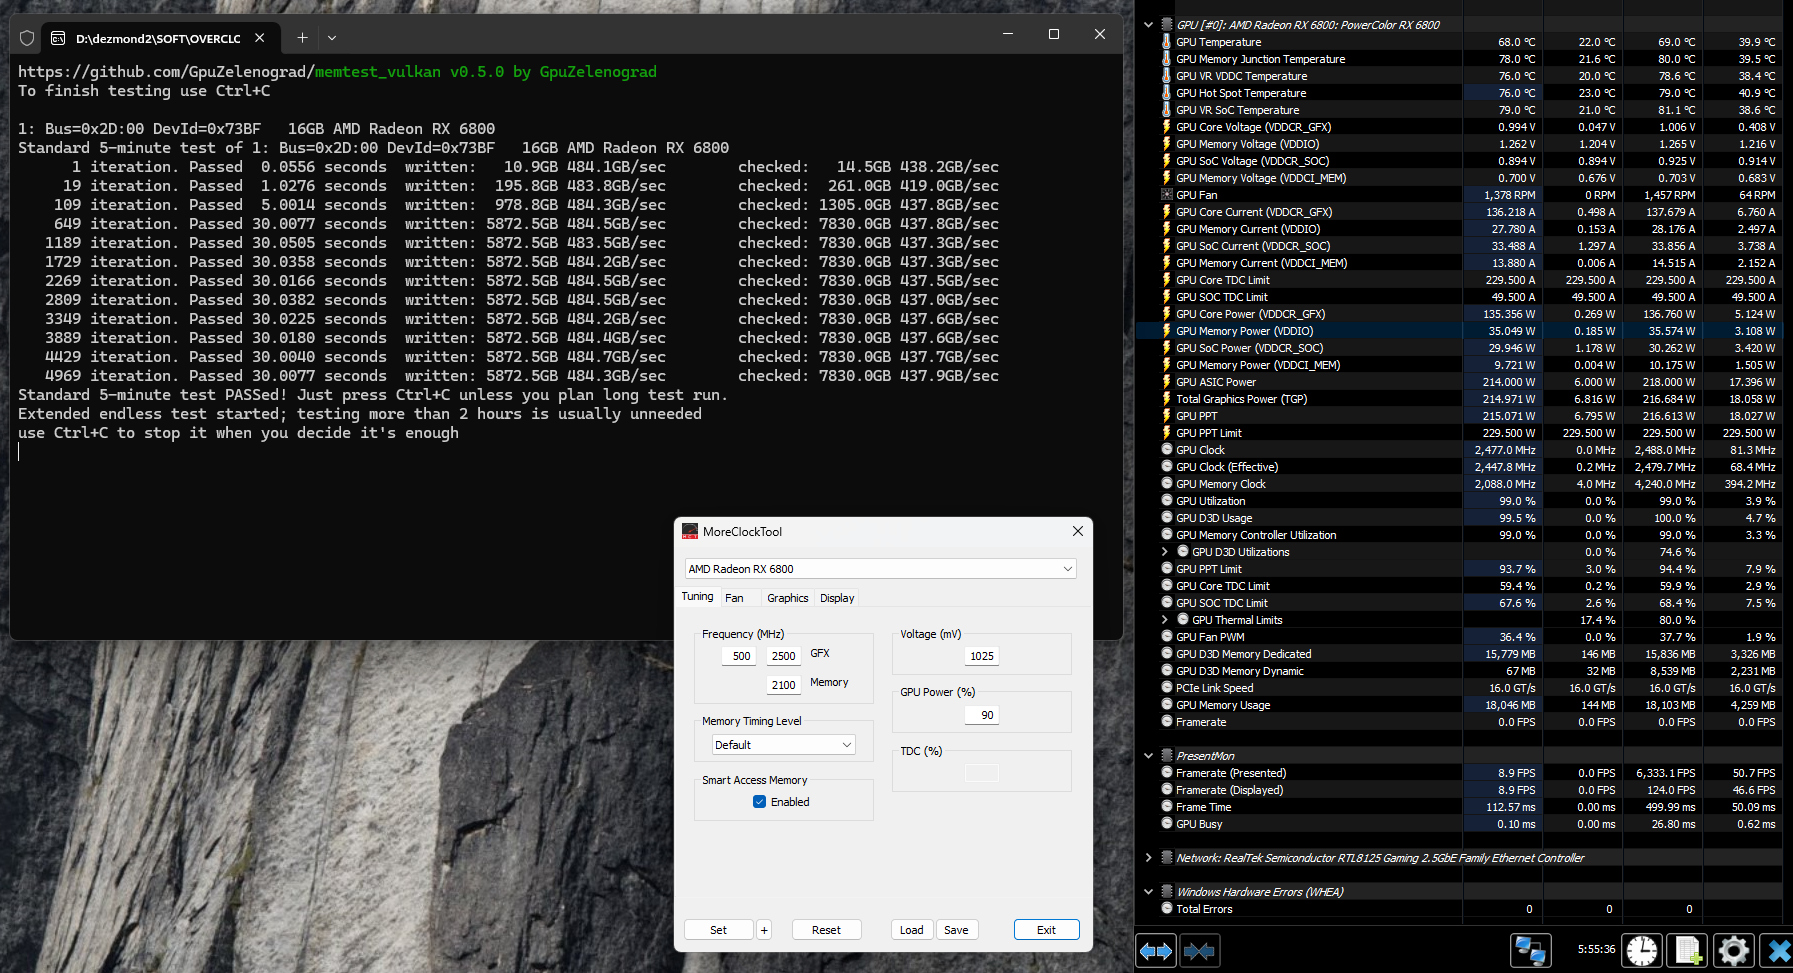Open the network remote monitoring icon
Image resolution: width=1793 pixels, height=973 pixels.
pos(1530,950)
